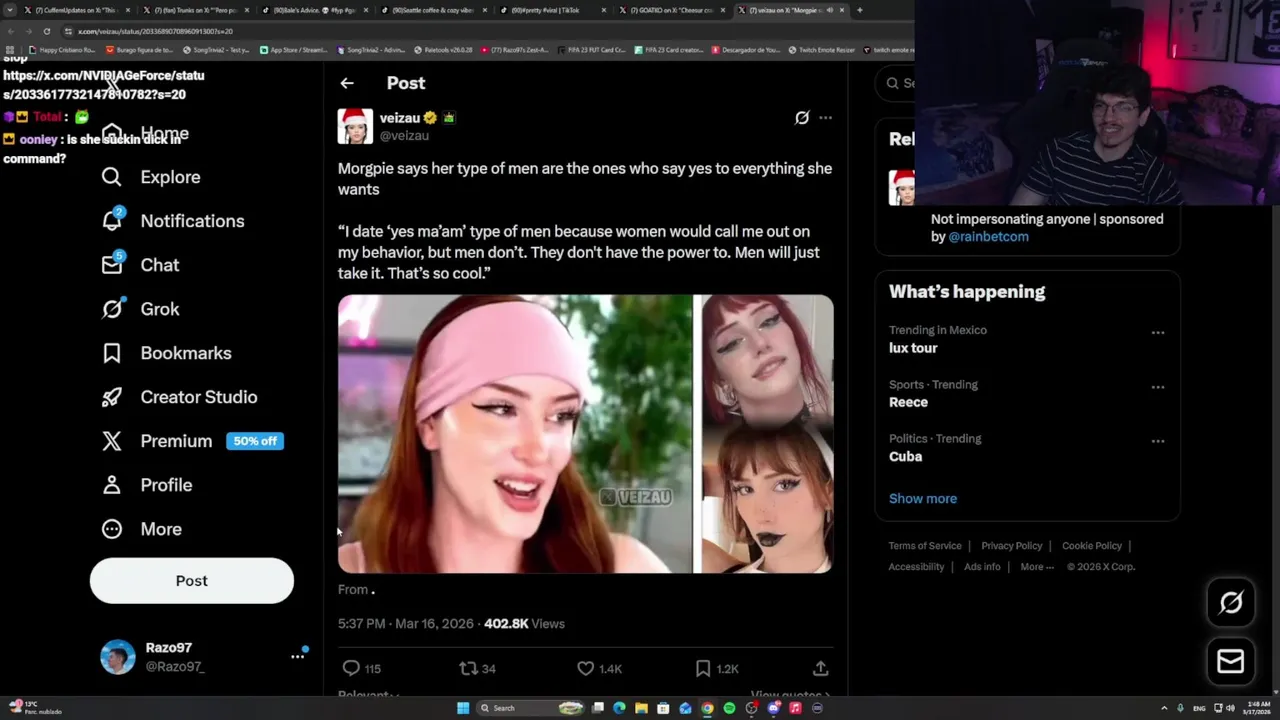Open Twitch Emote Resizer bookmark
Viewport: 1280px width, 720px height.
click(821, 49)
